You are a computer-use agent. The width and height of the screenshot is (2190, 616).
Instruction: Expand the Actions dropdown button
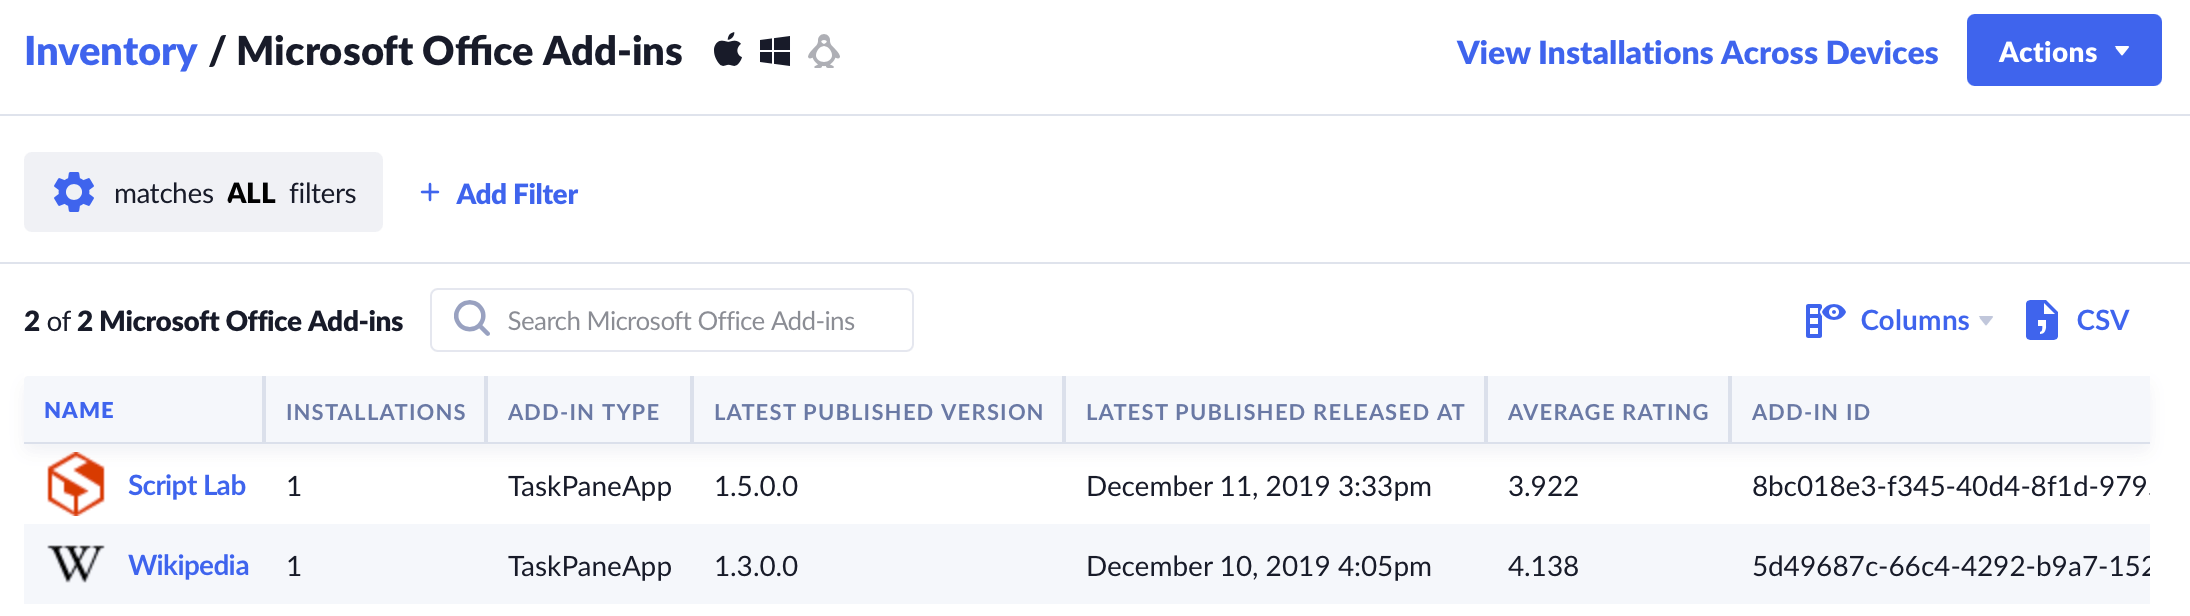(x=2063, y=51)
